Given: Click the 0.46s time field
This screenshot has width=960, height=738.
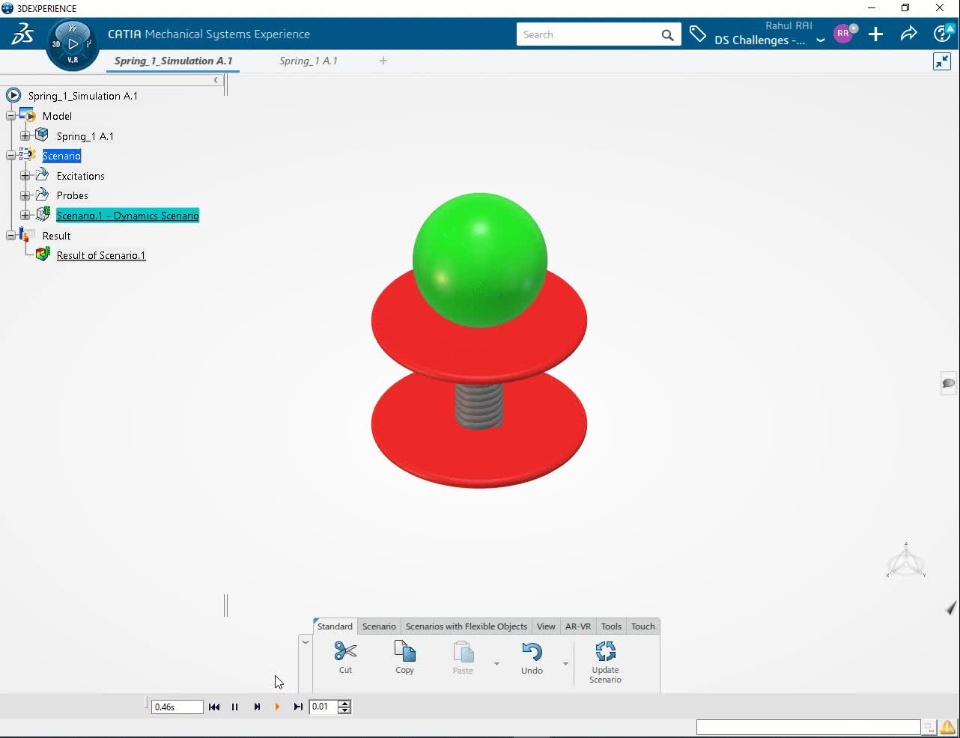Looking at the screenshot, I should (177, 707).
